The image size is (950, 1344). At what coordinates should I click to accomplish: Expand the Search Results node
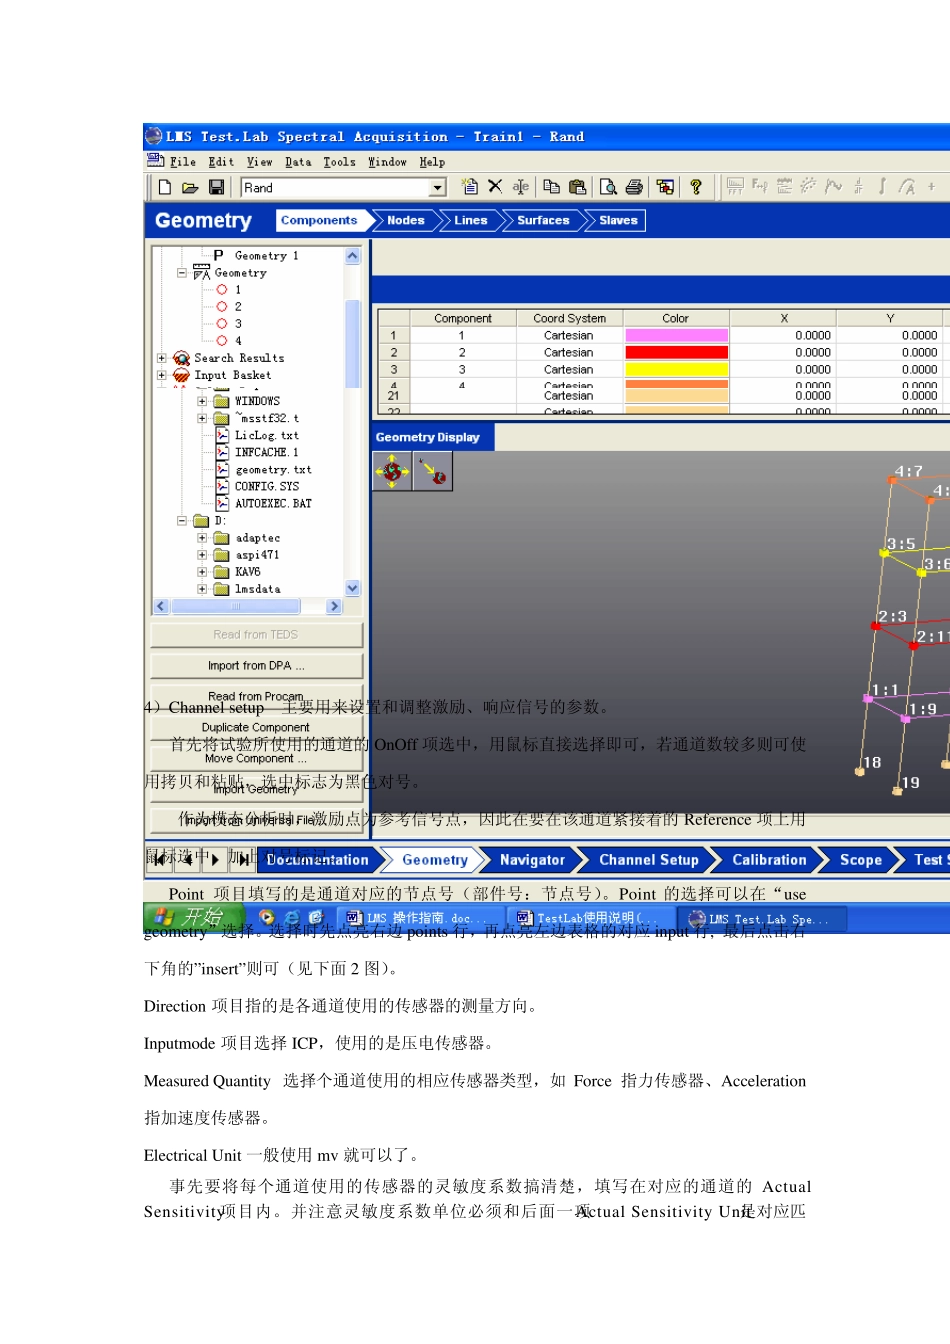[162, 358]
